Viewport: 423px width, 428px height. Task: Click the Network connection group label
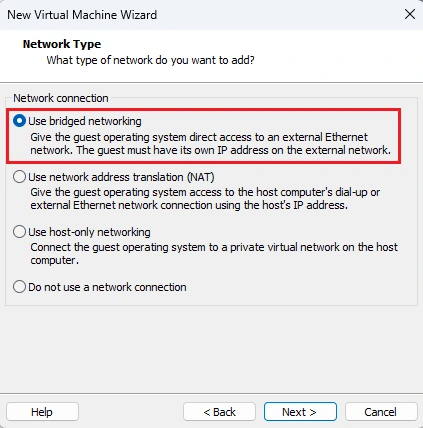(x=61, y=98)
